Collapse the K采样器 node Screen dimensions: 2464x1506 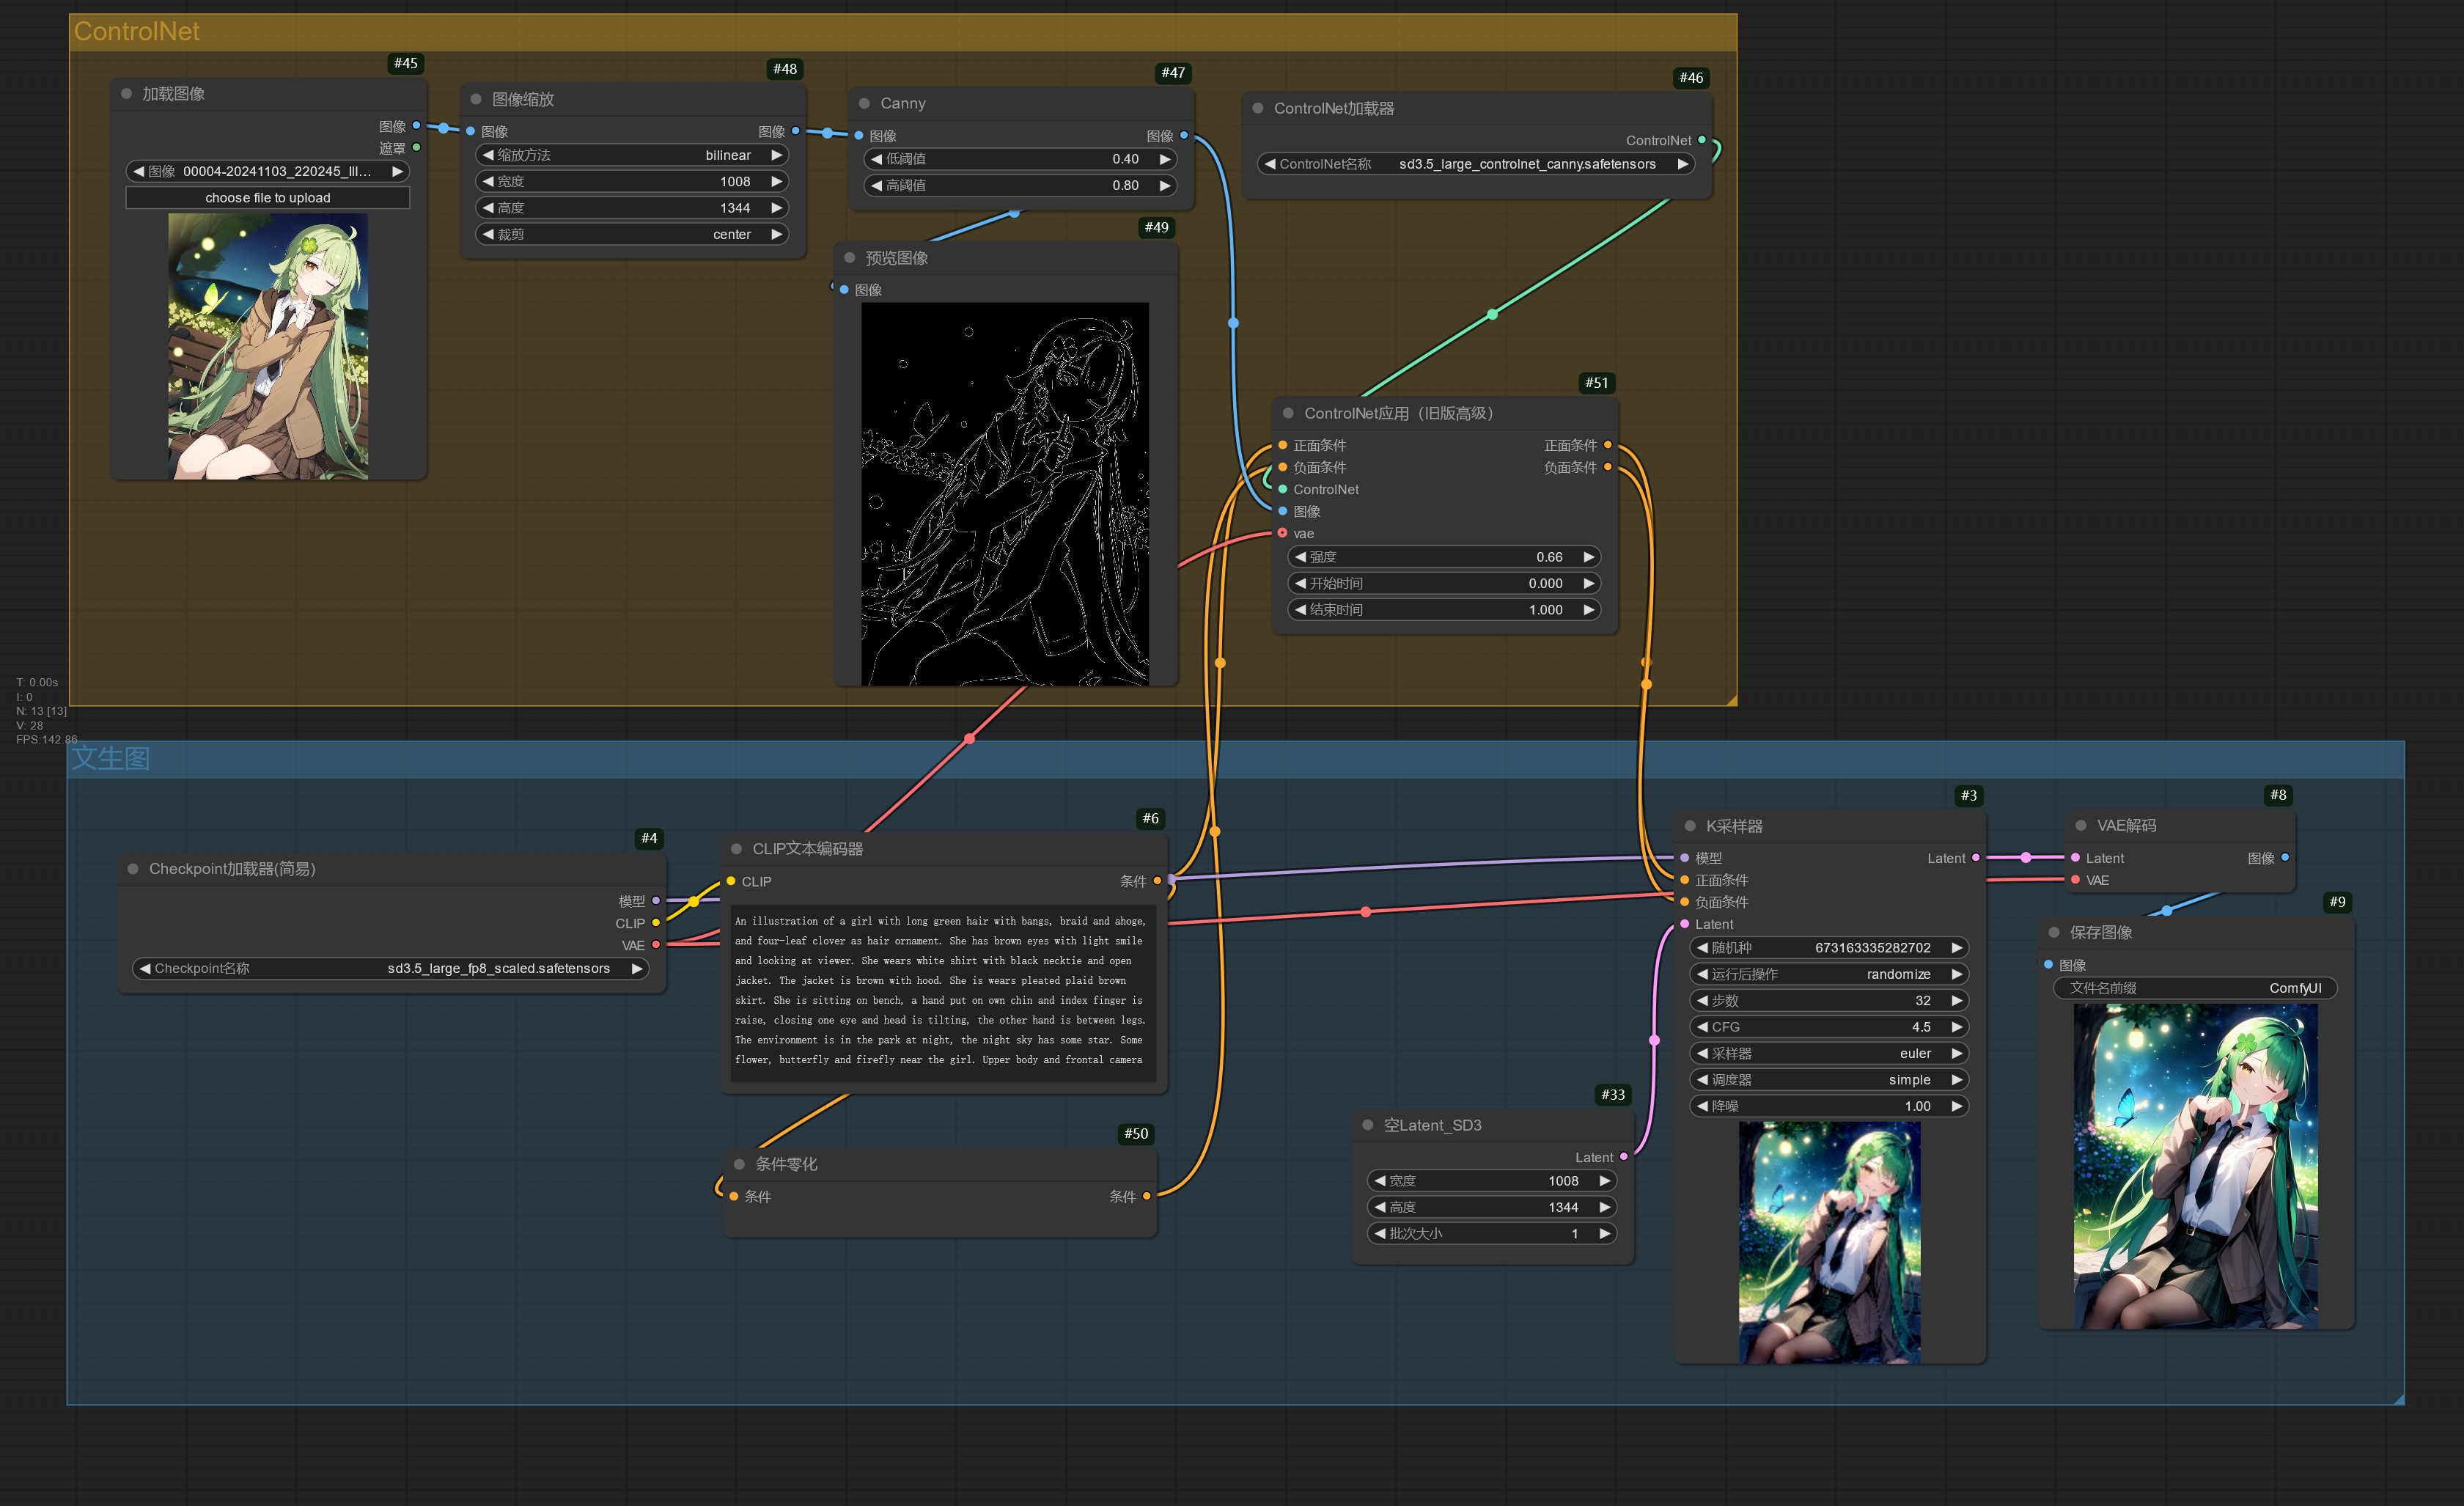pos(1691,826)
